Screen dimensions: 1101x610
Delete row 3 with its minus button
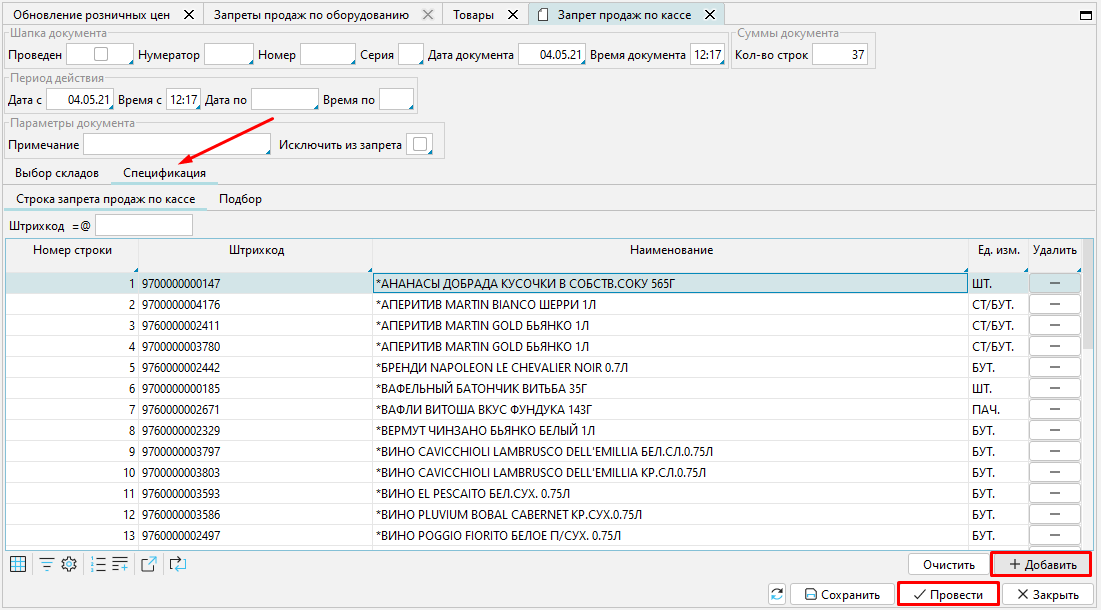(x=1054, y=325)
